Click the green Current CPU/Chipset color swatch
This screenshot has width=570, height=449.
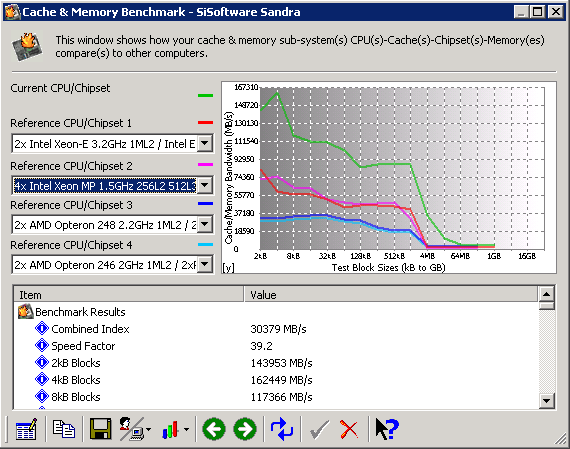[205, 96]
